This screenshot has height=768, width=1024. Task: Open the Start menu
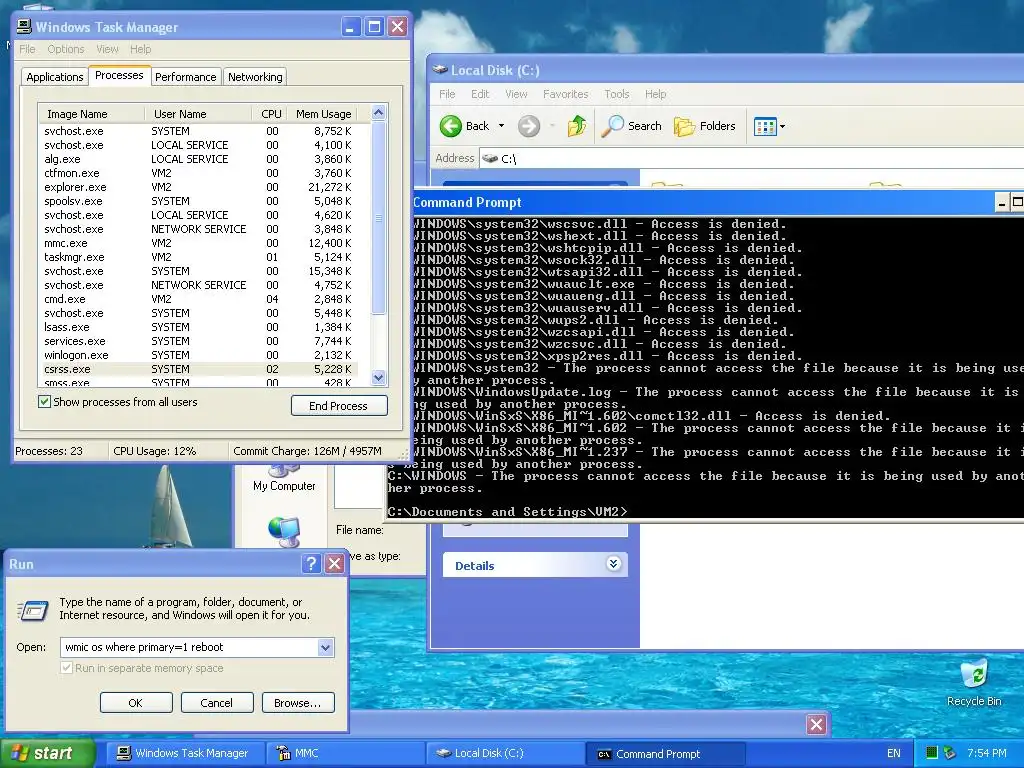tap(47, 753)
